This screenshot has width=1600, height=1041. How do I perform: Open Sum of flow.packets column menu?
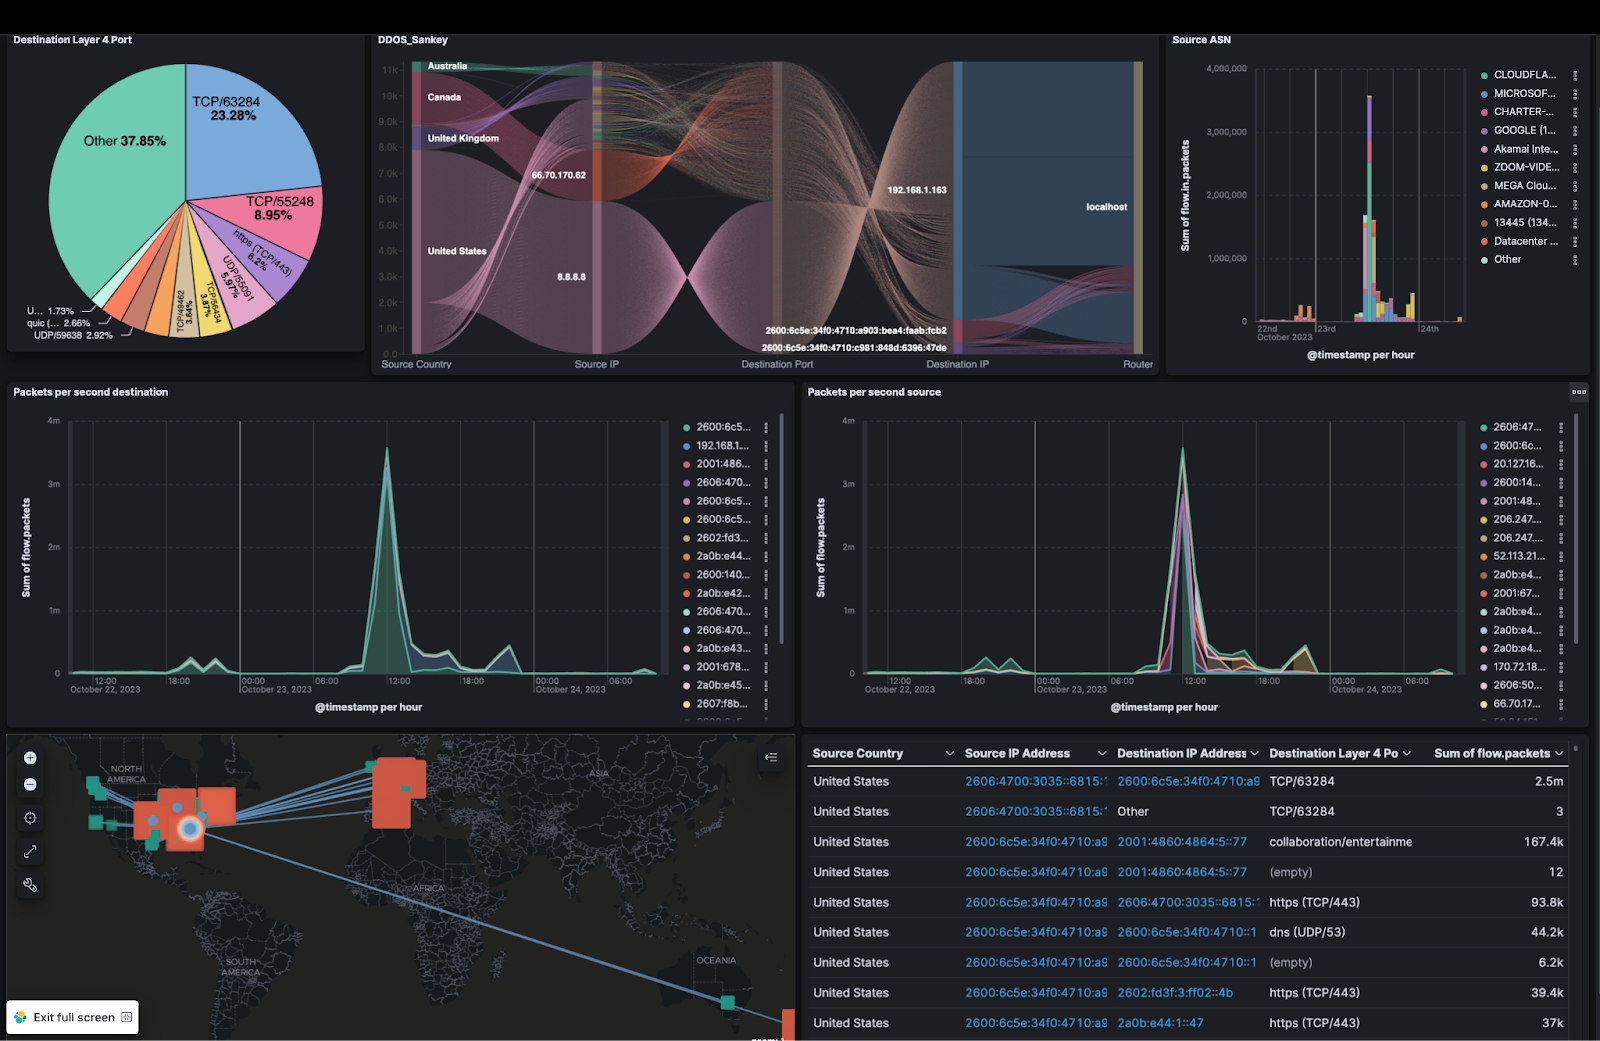(x=1558, y=754)
